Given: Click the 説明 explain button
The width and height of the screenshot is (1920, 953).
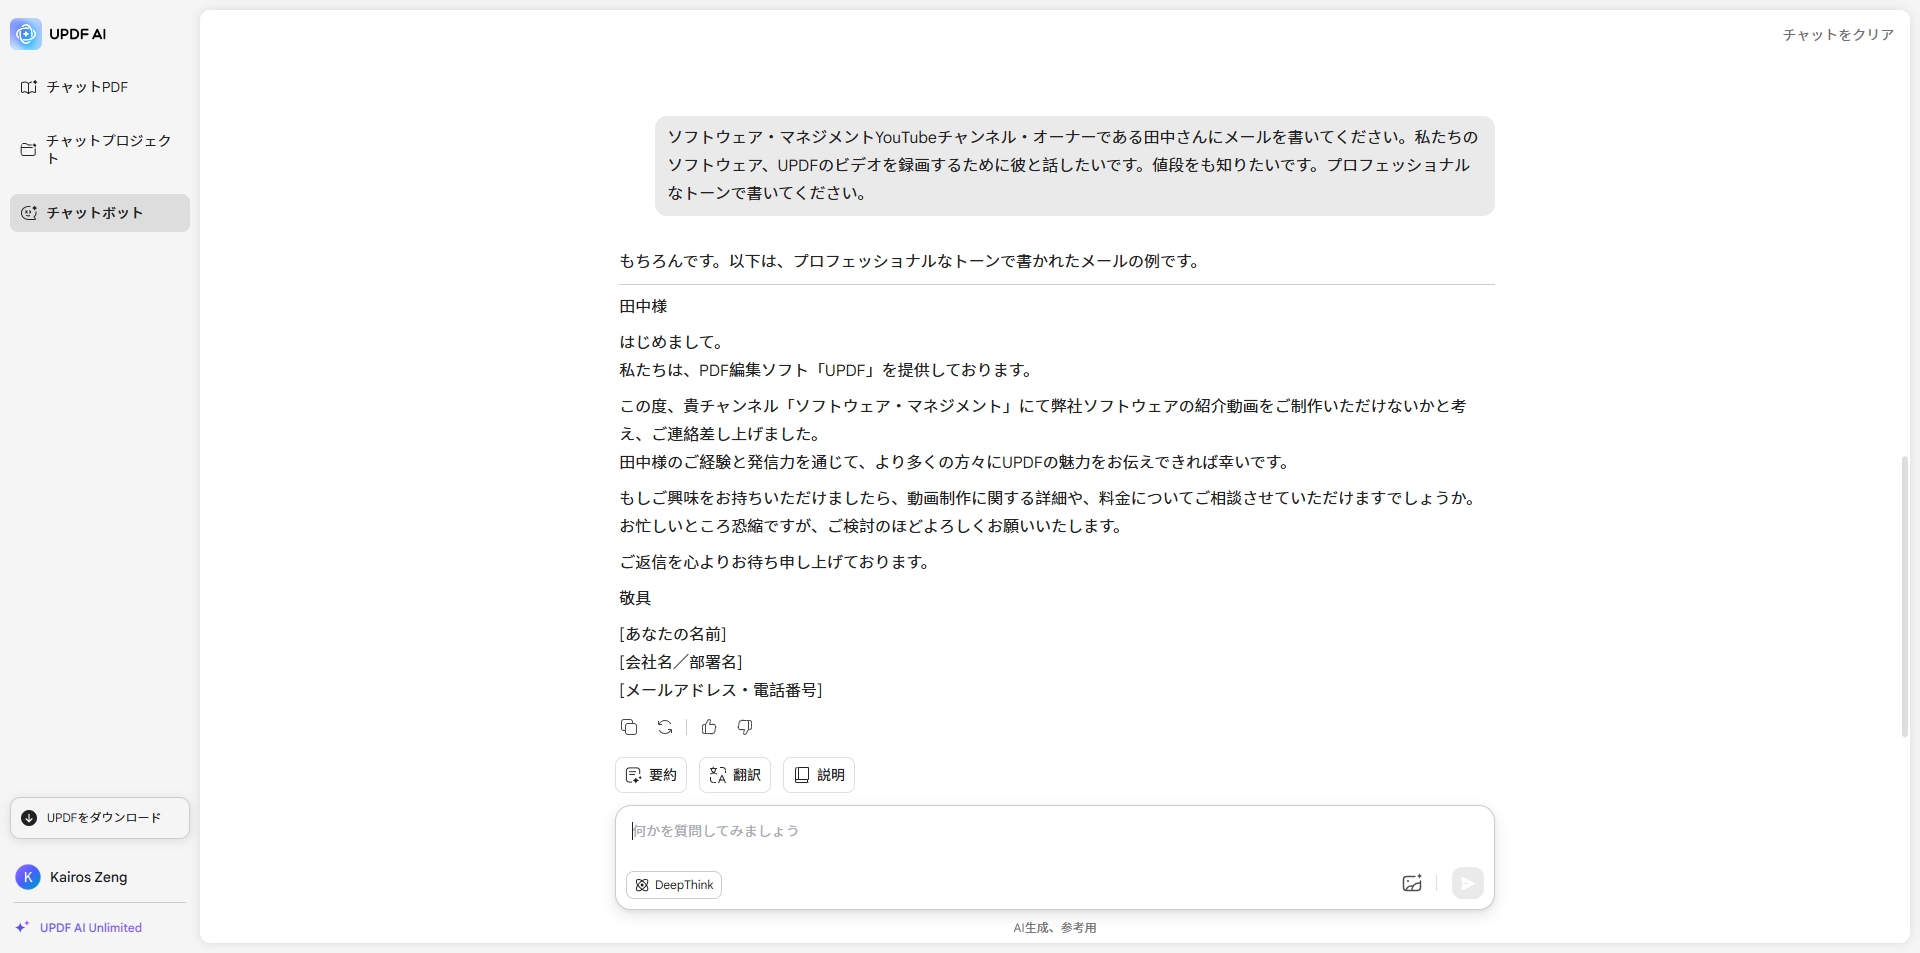Looking at the screenshot, I should tap(819, 775).
